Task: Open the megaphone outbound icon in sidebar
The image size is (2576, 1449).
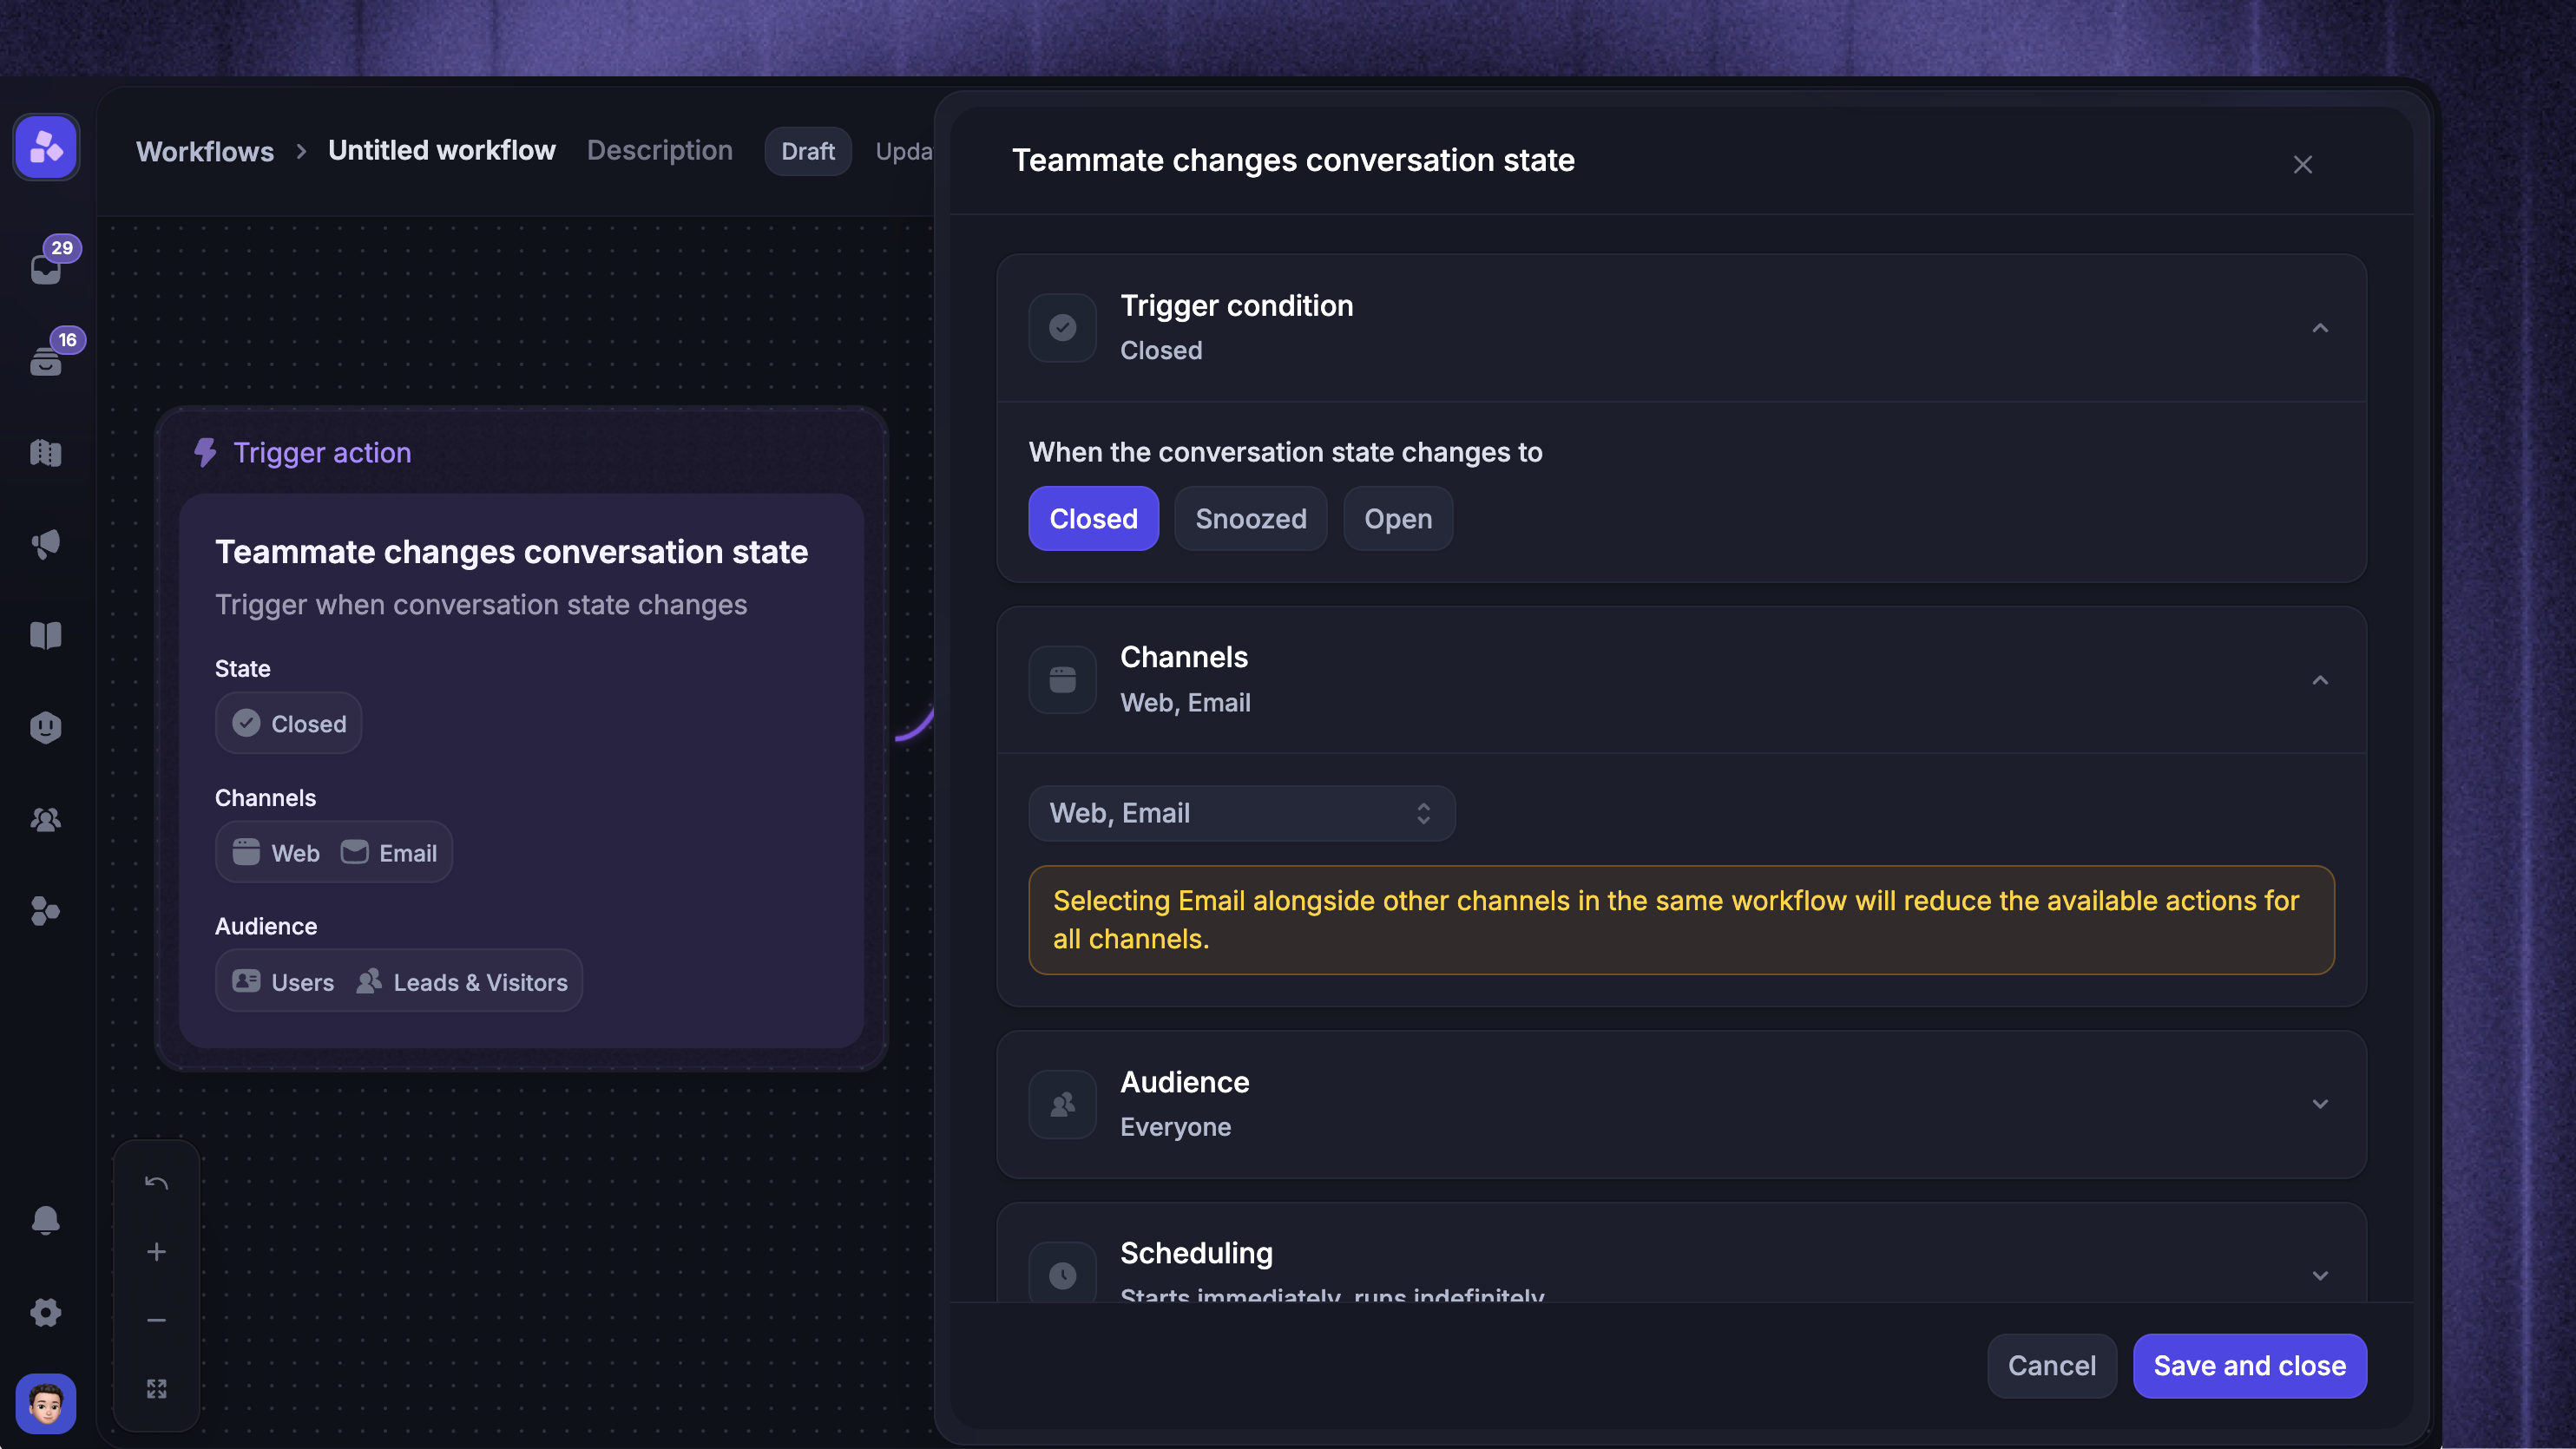Action: (x=46, y=544)
